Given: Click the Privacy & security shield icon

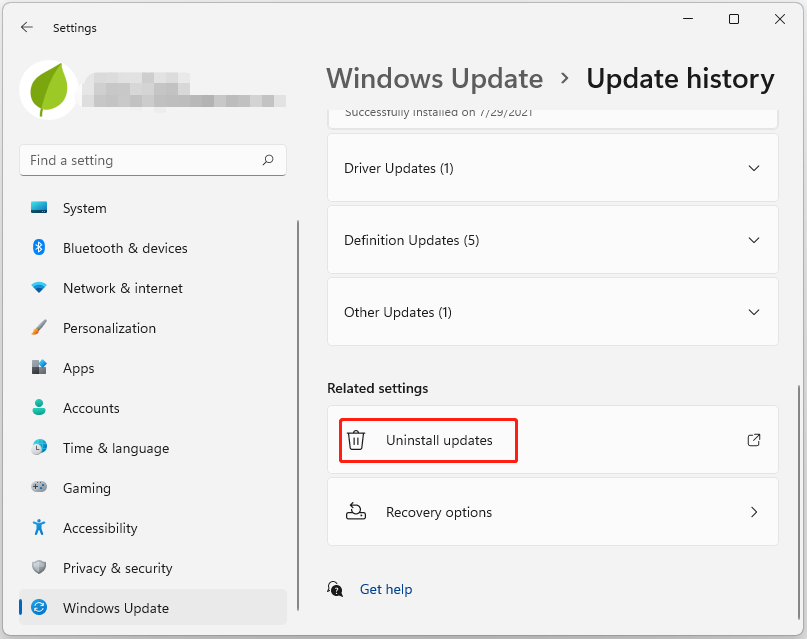Looking at the screenshot, I should coord(39,568).
